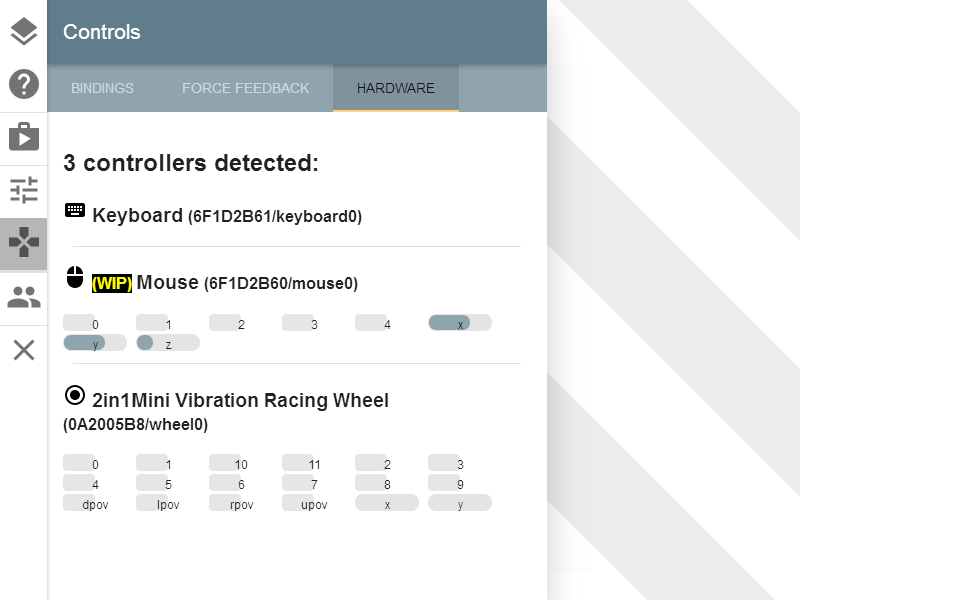Click the mouse device icon
This screenshot has height=600, width=960.
pyautogui.click(x=75, y=277)
